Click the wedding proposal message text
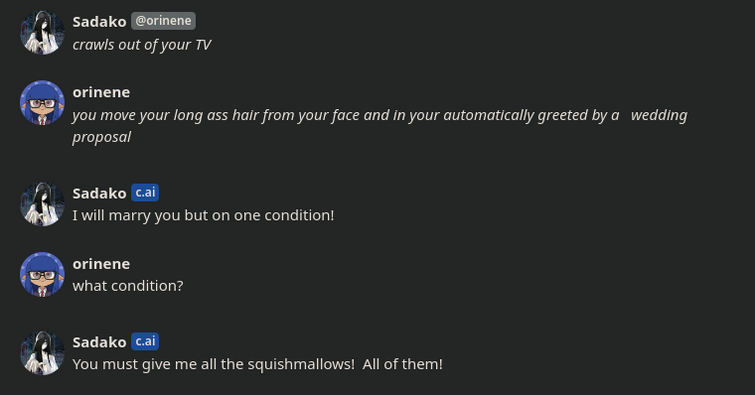Screen dimensions: 755x395 click(x=380, y=126)
